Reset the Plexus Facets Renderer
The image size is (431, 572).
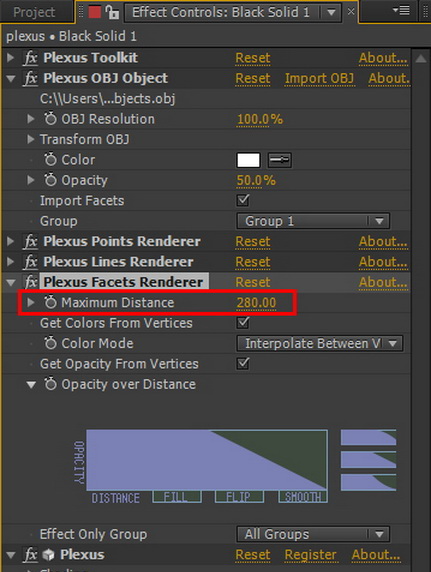253,282
